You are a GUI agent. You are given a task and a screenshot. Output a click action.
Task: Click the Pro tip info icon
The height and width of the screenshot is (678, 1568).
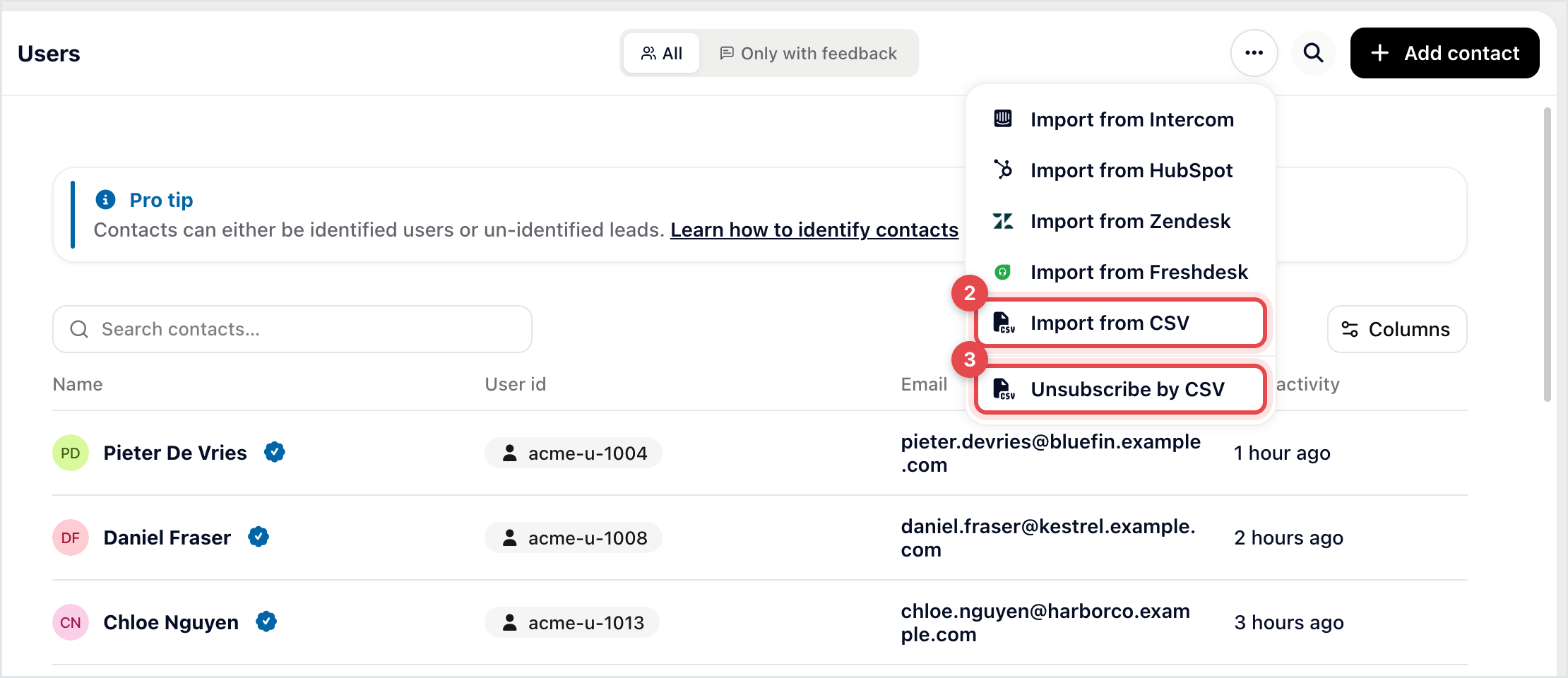(105, 200)
